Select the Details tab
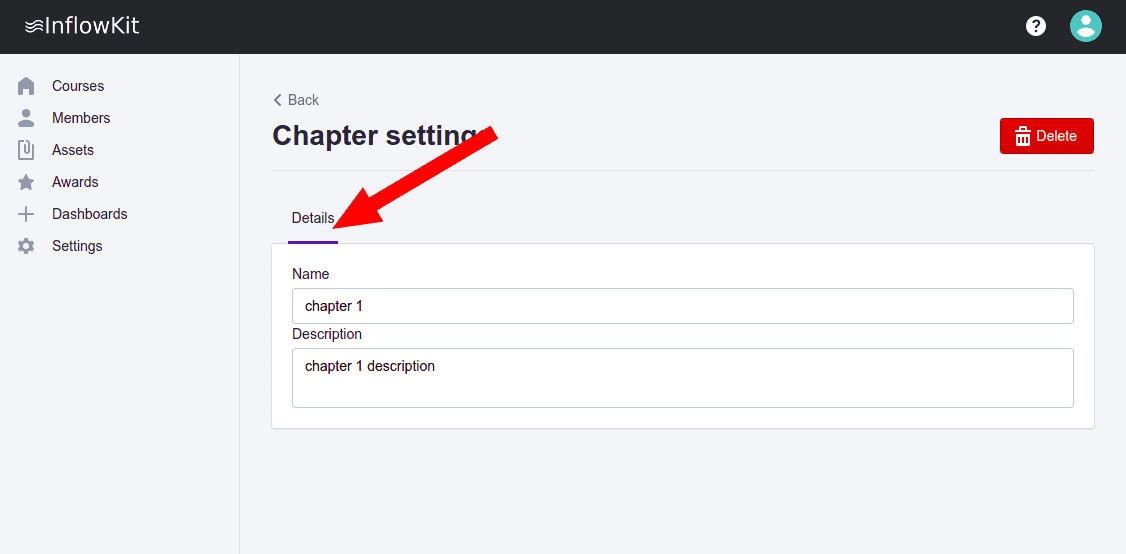 point(312,218)
